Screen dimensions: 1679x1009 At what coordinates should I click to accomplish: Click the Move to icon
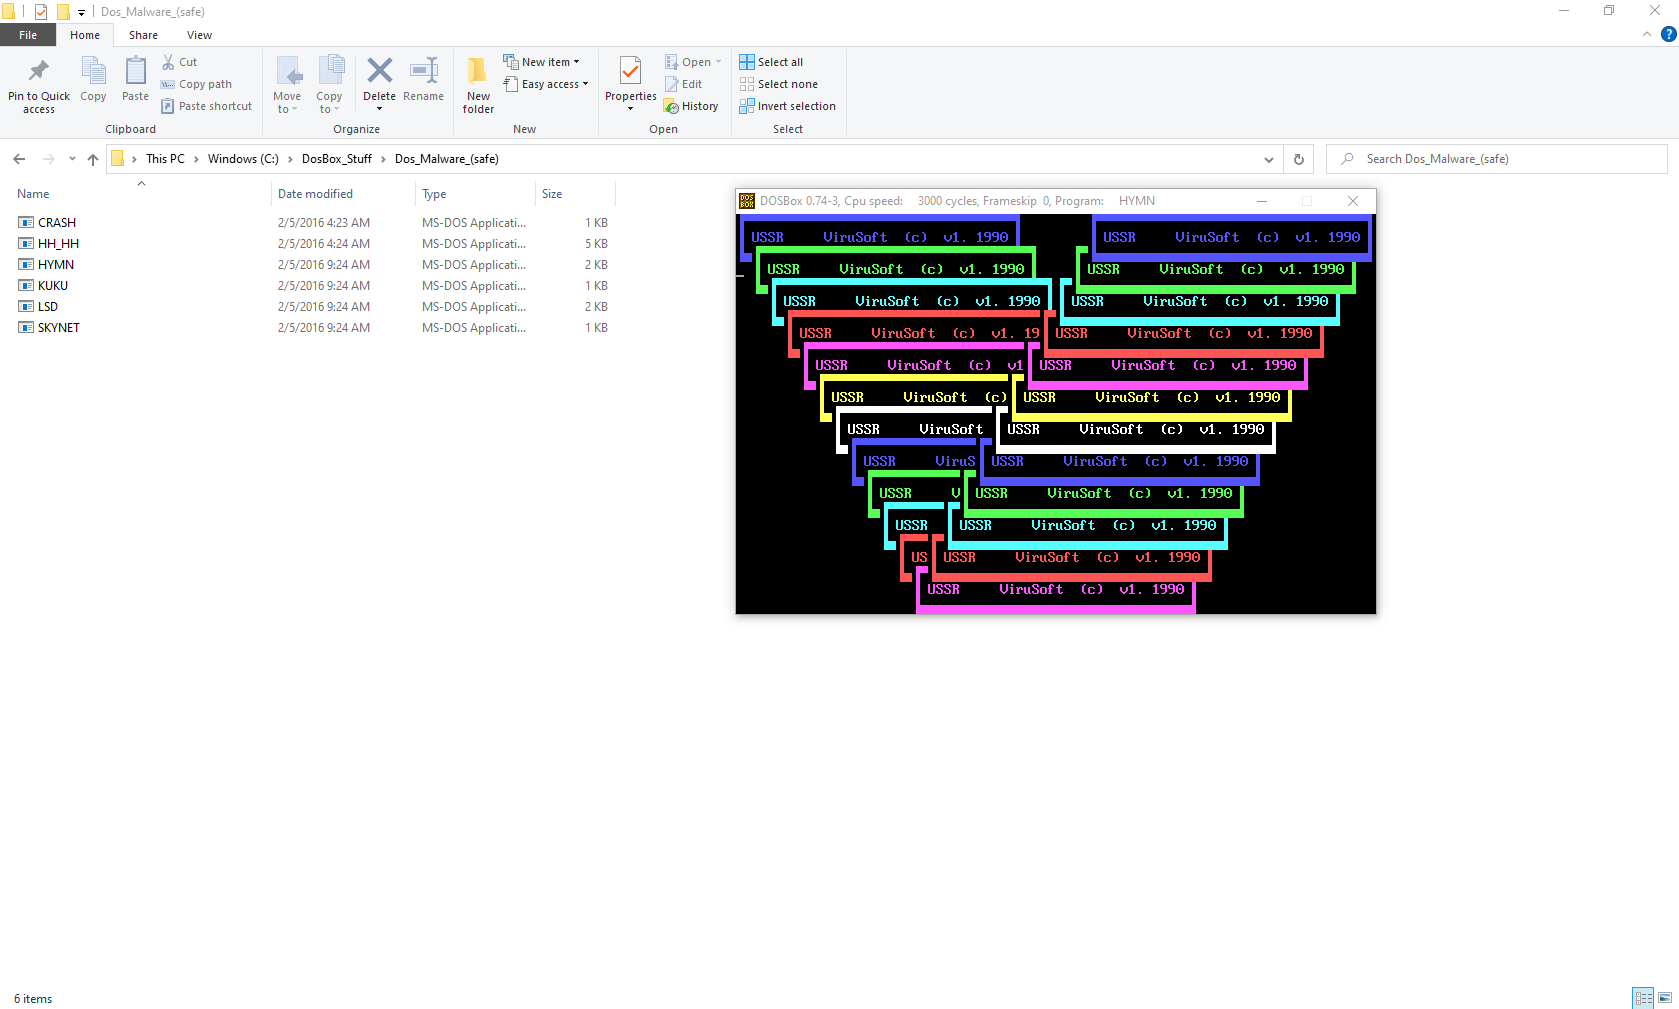(288, 71)
